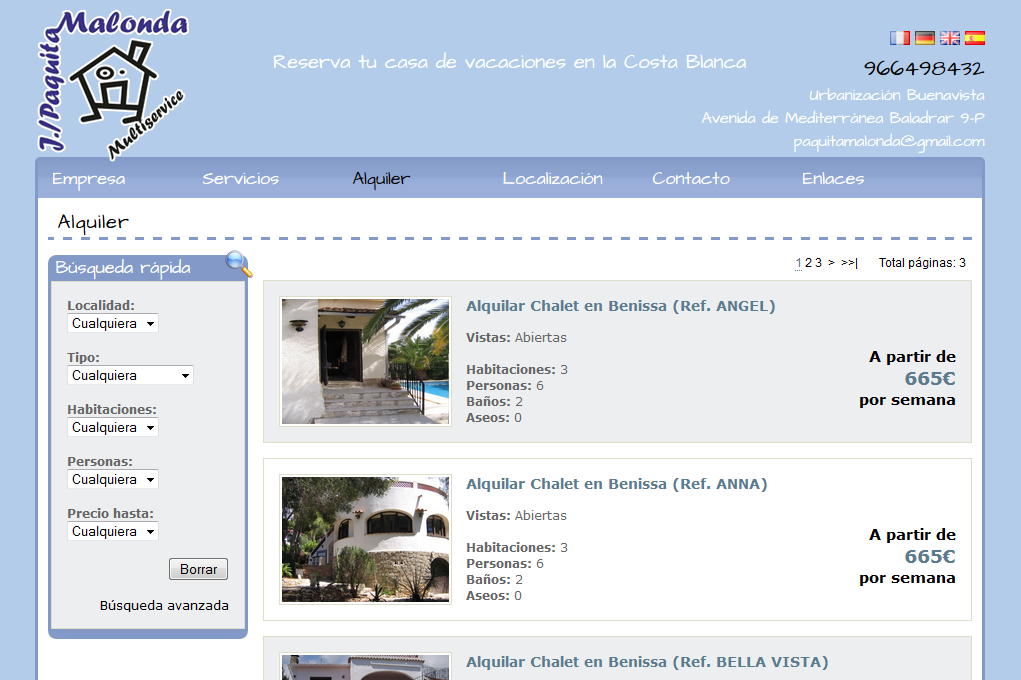
Task: Open the Localización menu item
Action: point(552,178)
